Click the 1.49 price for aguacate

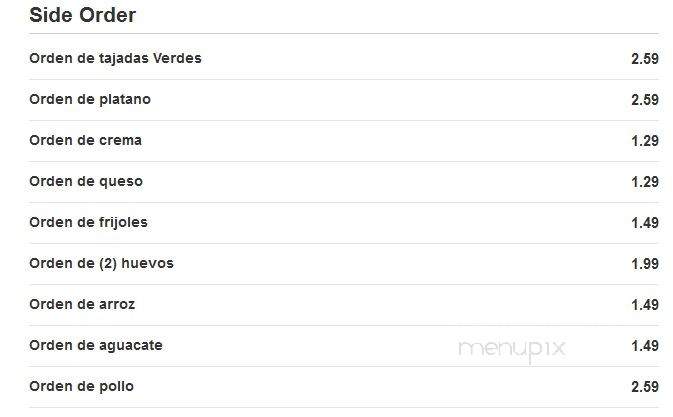[645, 346]
